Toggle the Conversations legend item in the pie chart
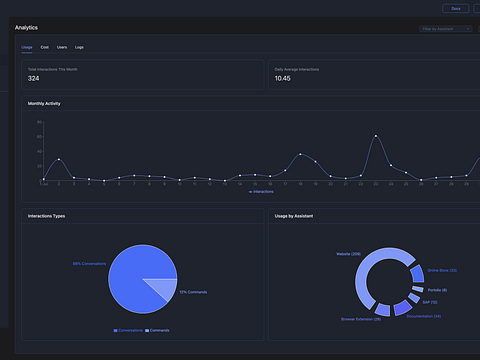This screenshot has height=360, width=480. (128, 330)
